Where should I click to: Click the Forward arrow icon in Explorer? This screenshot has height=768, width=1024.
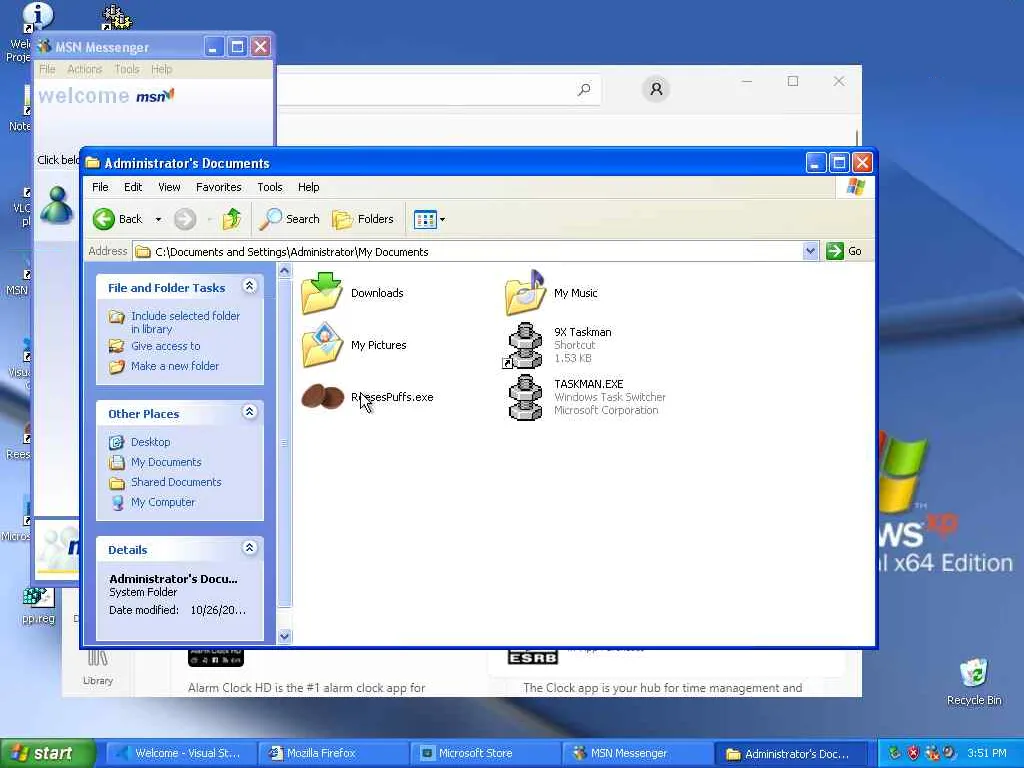point(185,219)
